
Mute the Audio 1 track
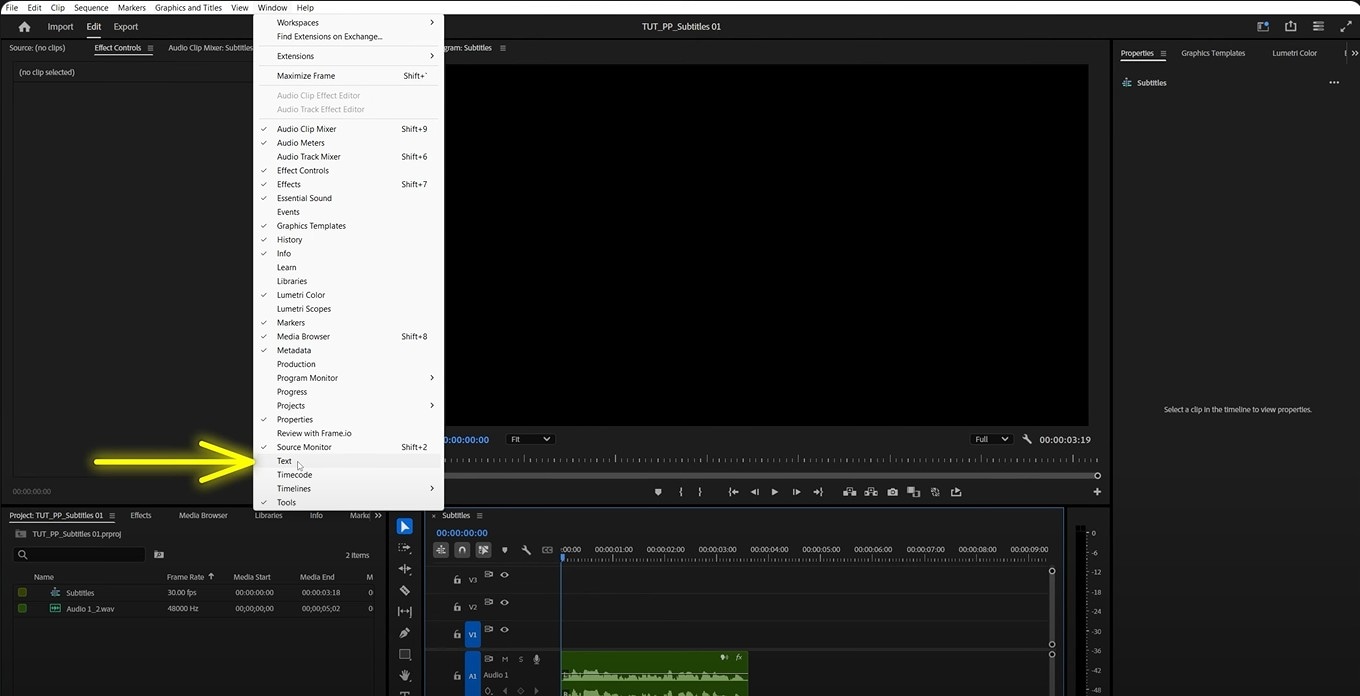coord(505,659)
